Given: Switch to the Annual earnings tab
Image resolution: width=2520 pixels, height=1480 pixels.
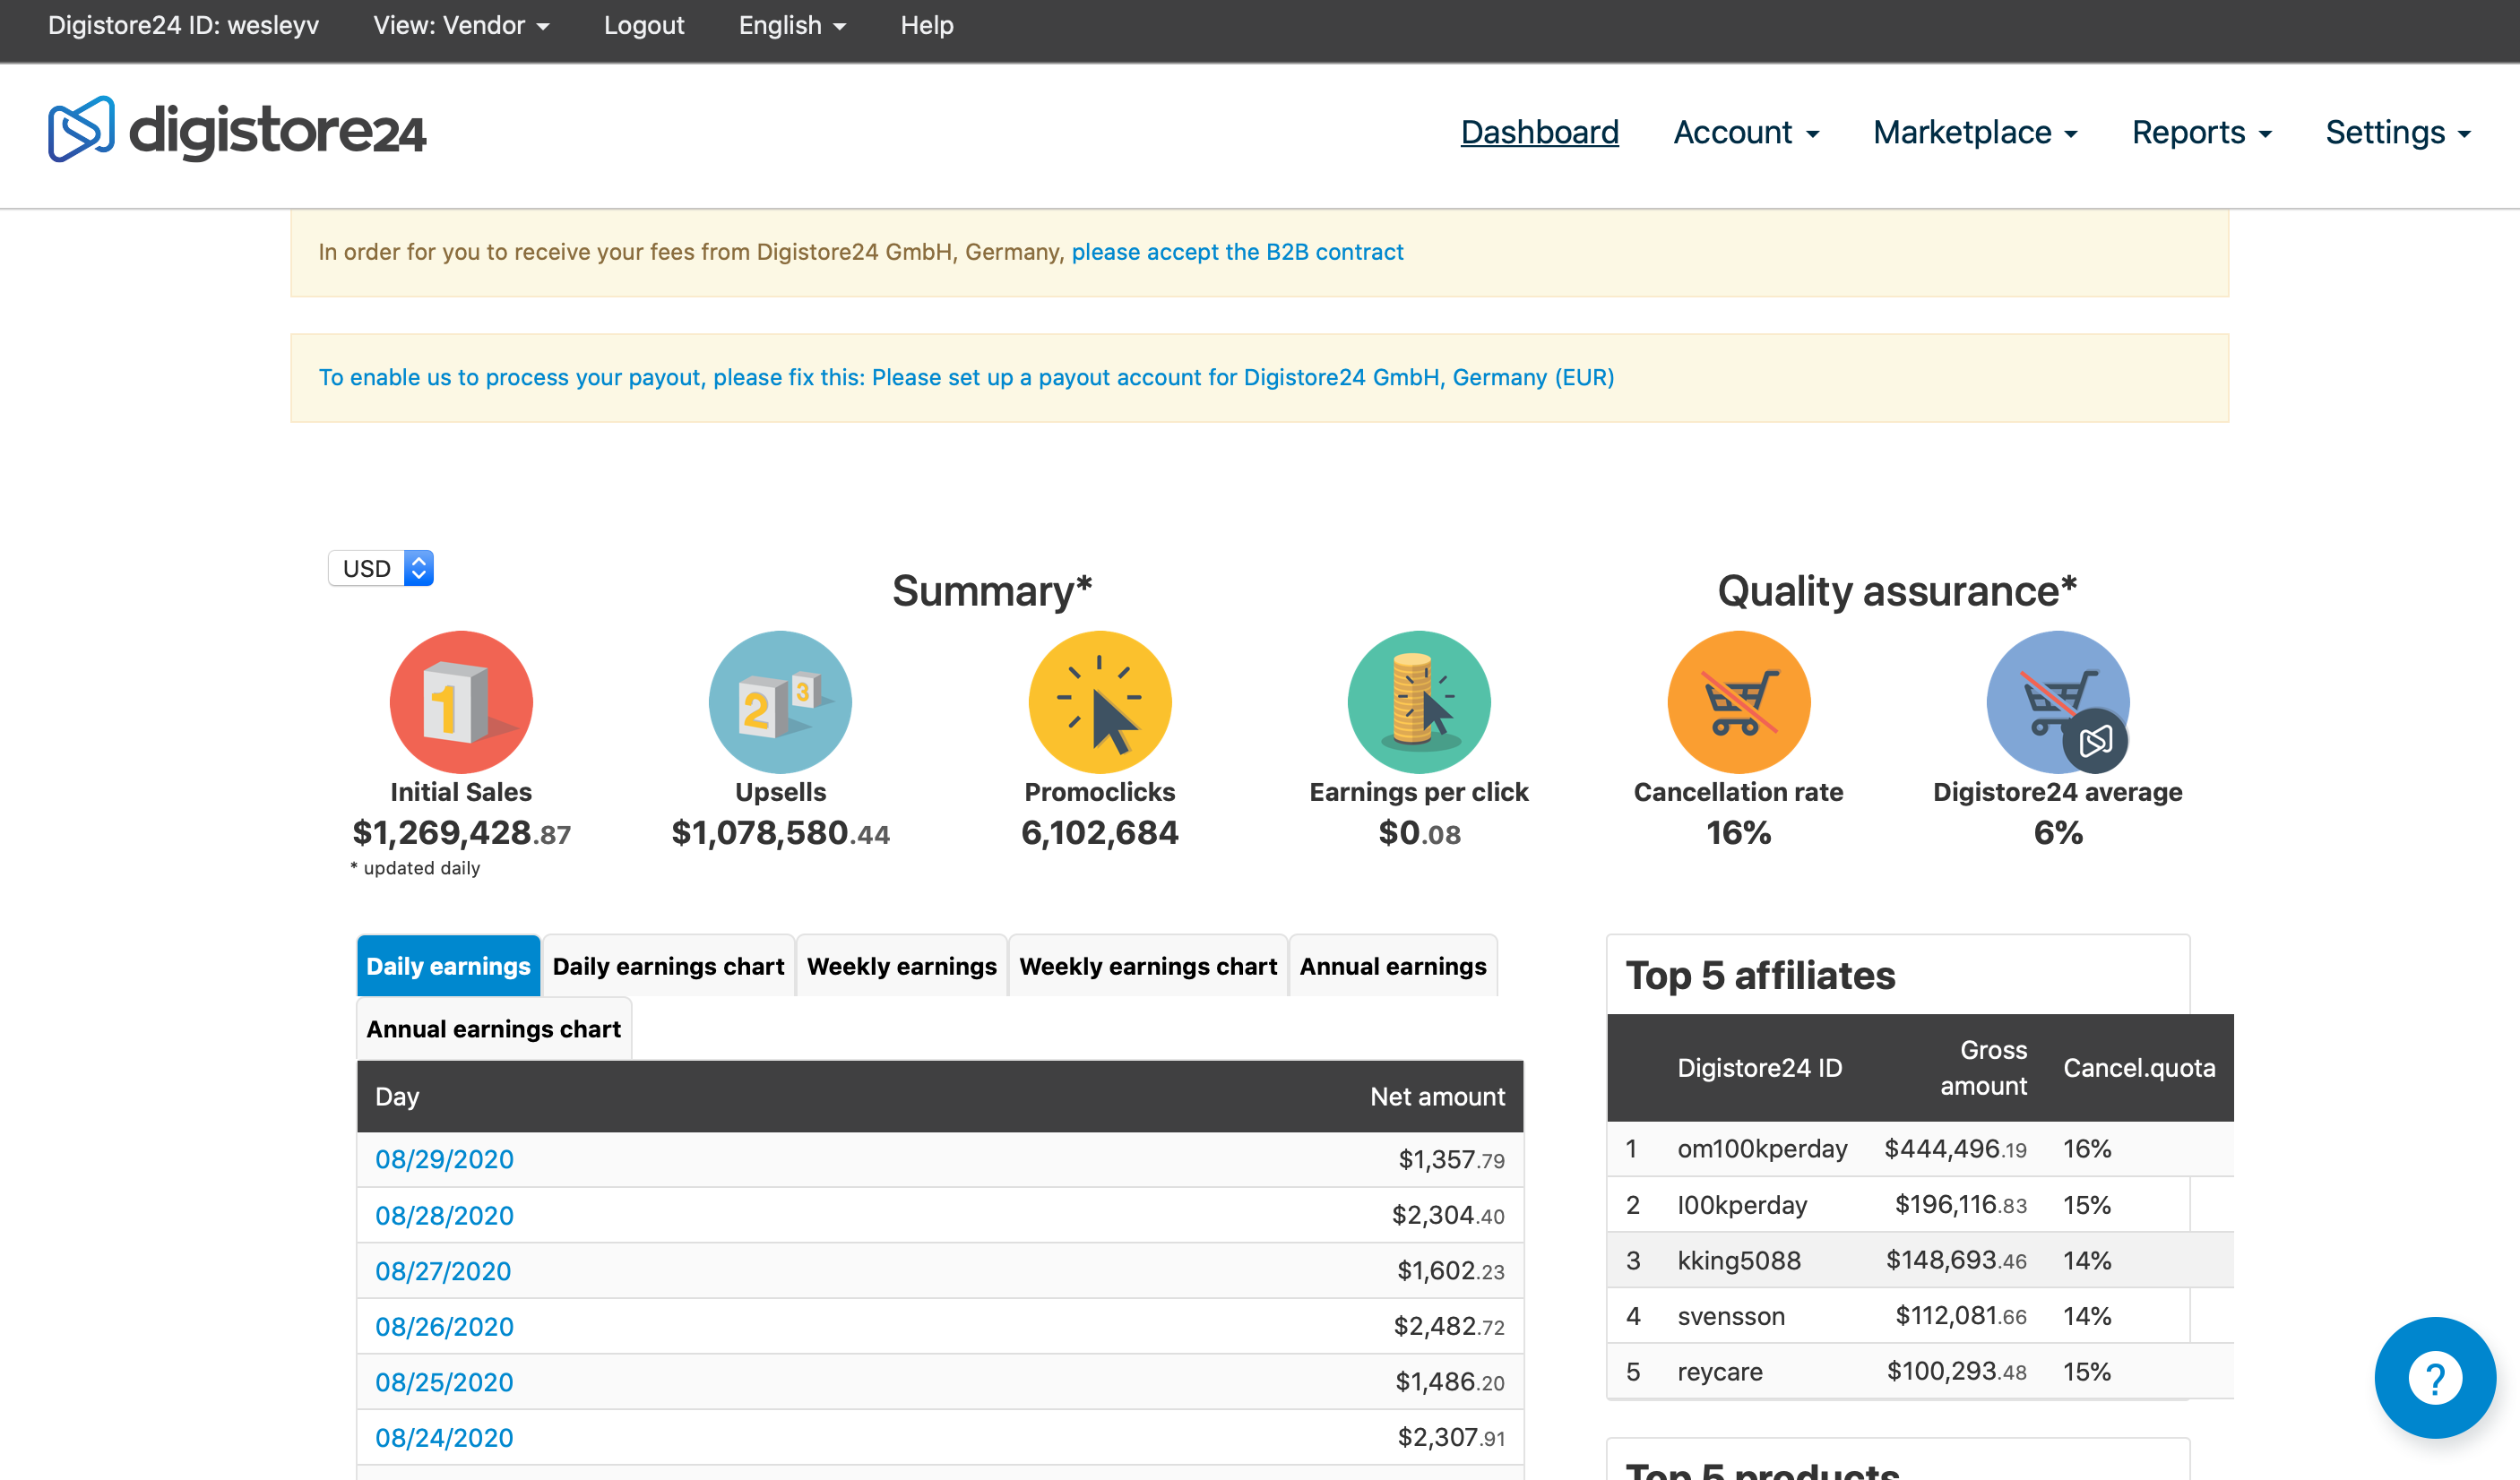Looking at the screenshot, I should pyautogui.click(x=1393, y=966).
